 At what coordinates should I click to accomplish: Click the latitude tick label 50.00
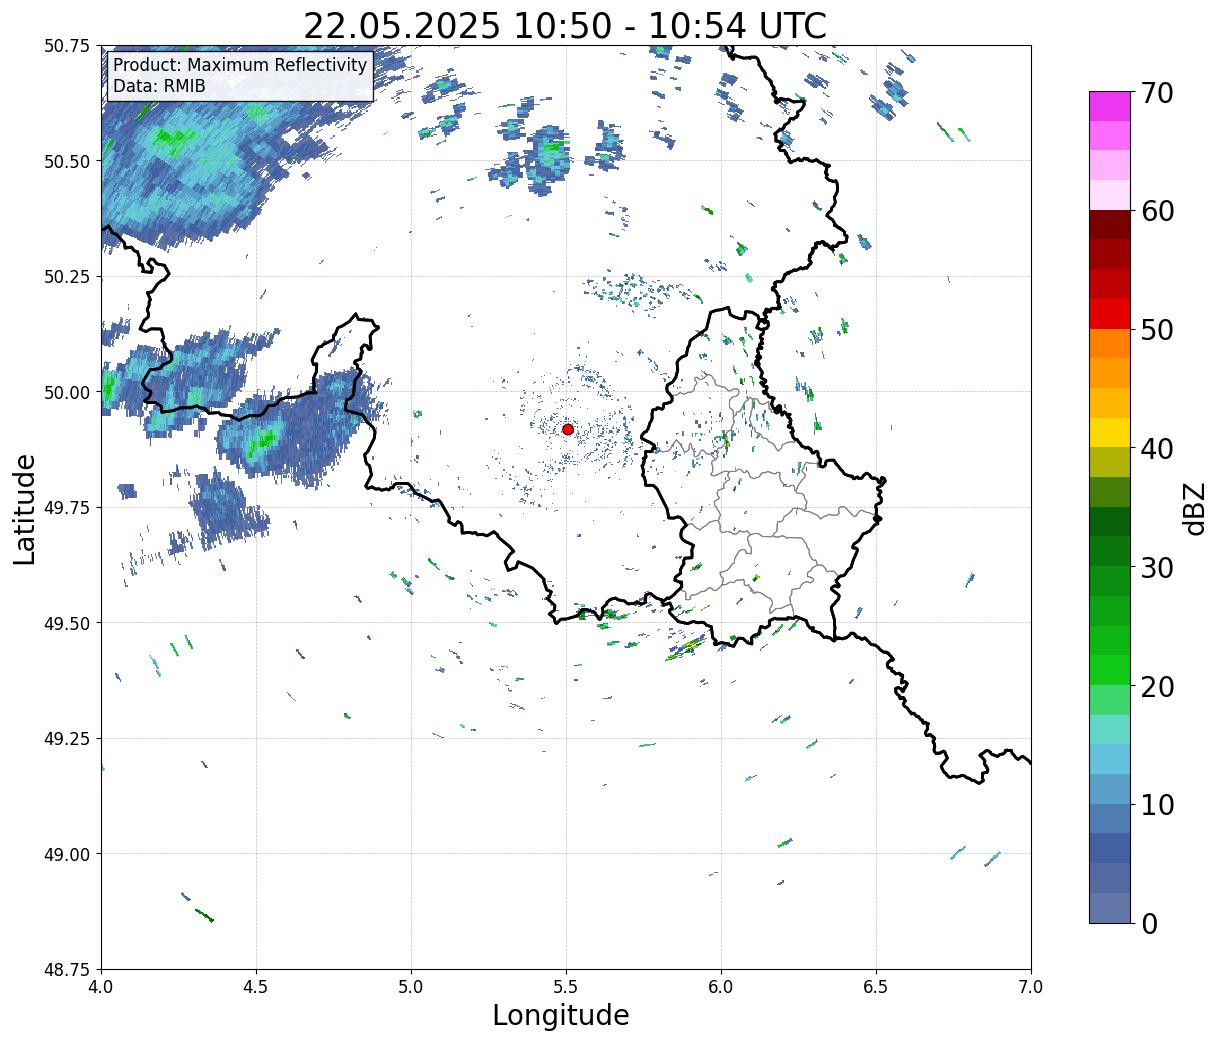pyautogui.click(x=67, y=392)
